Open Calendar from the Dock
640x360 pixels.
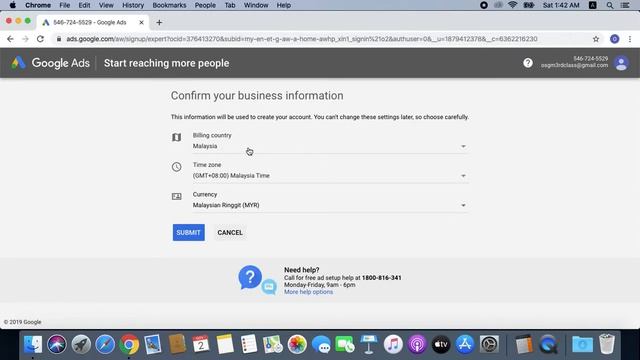pyautogui.click(x=201, y=344)
